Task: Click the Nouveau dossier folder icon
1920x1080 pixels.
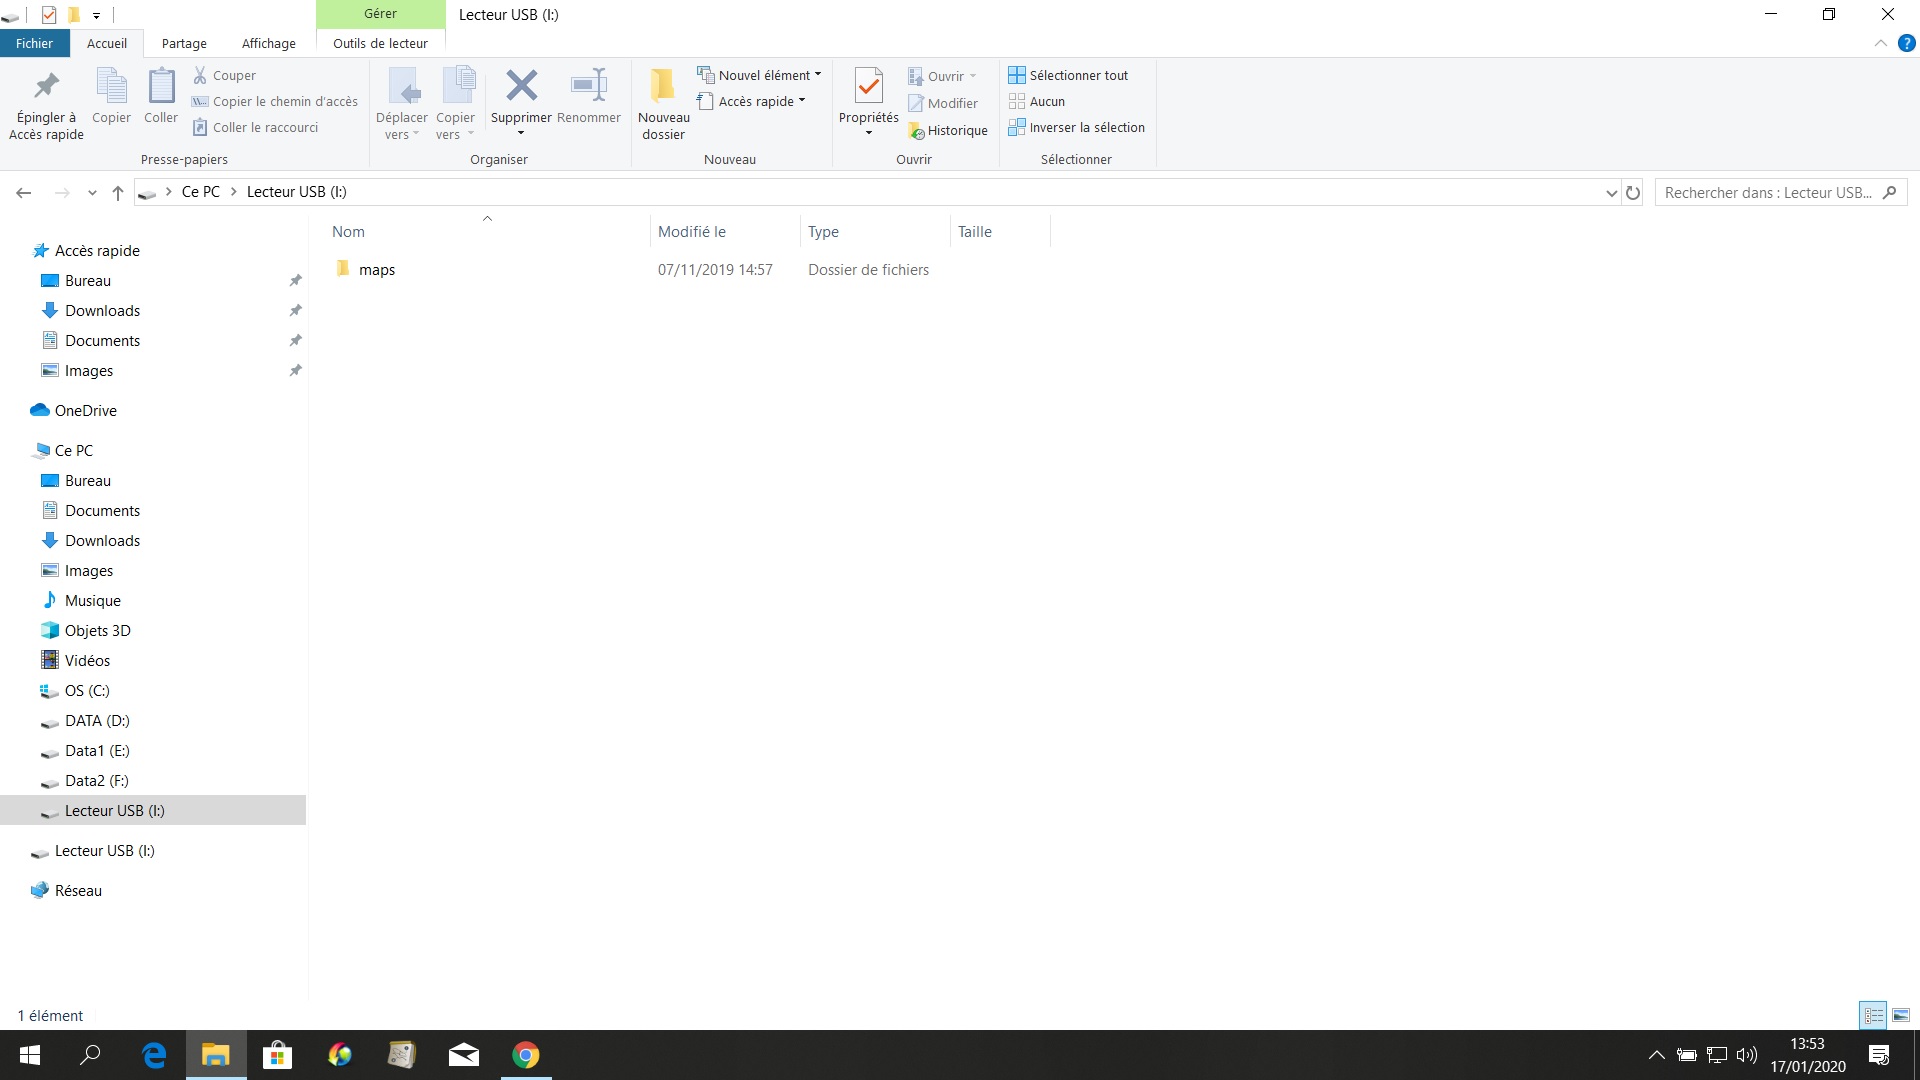Action: tap(663, 87)
